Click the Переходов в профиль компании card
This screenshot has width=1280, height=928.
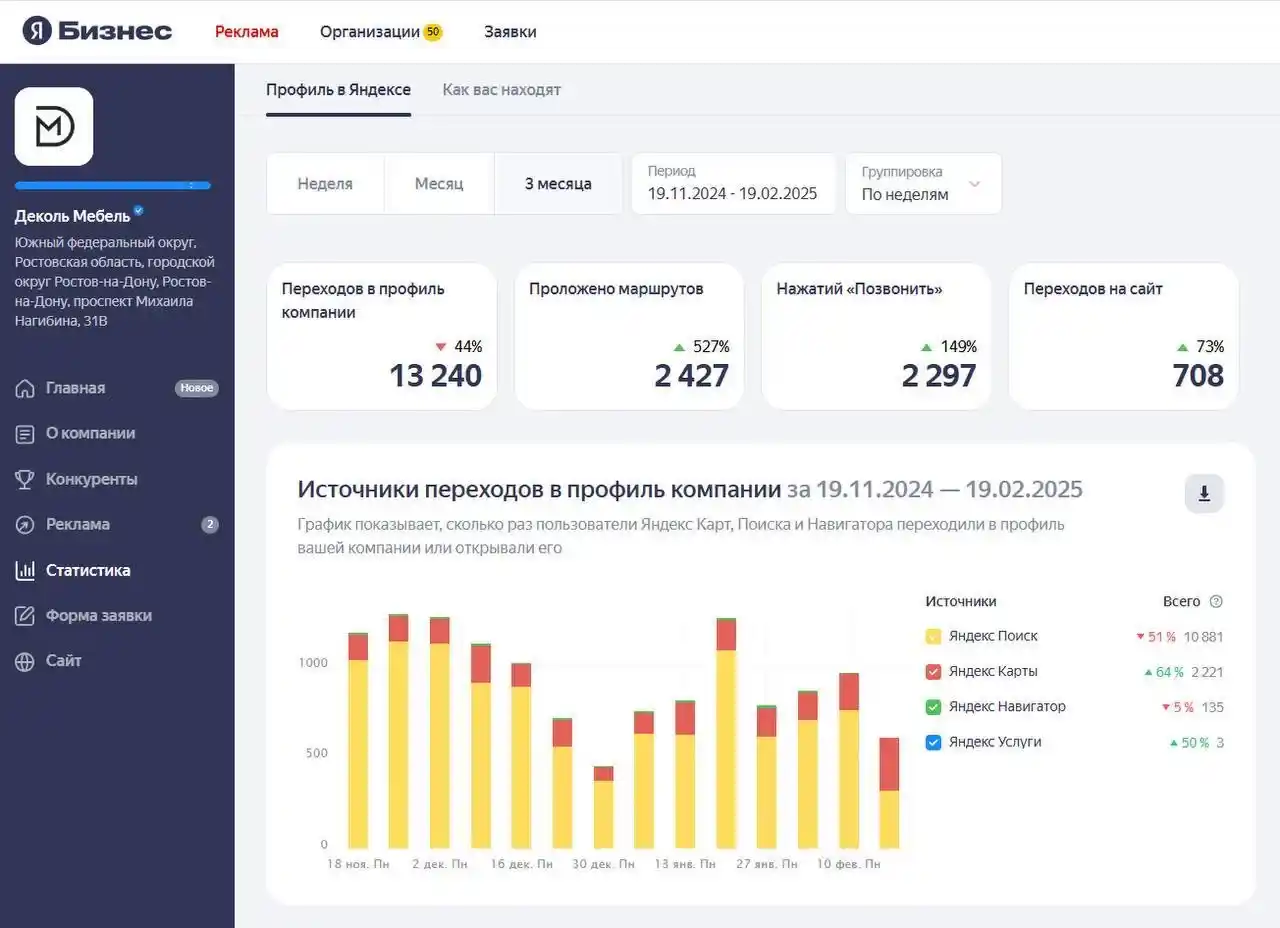382,337
